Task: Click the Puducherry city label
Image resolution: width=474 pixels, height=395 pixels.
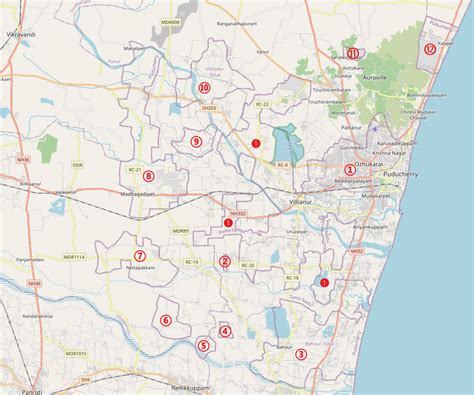Action: (401, 174)
